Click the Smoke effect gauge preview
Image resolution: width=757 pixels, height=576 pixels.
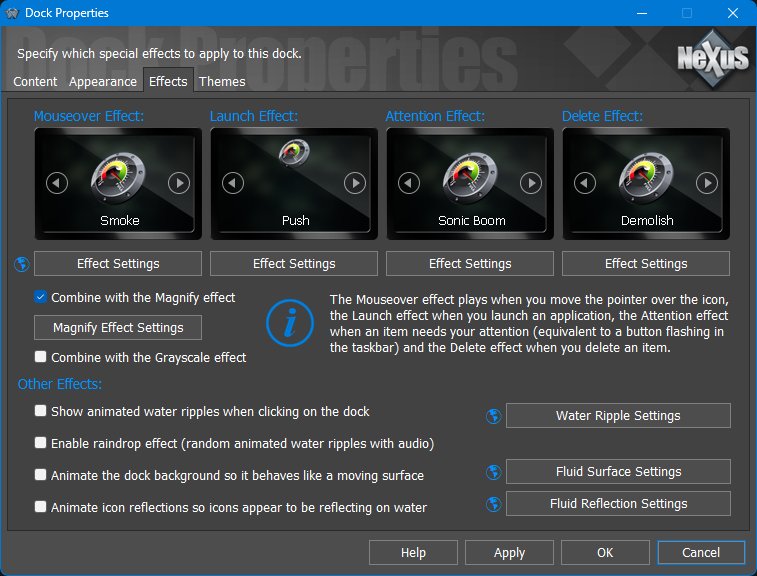pos(118,178)
